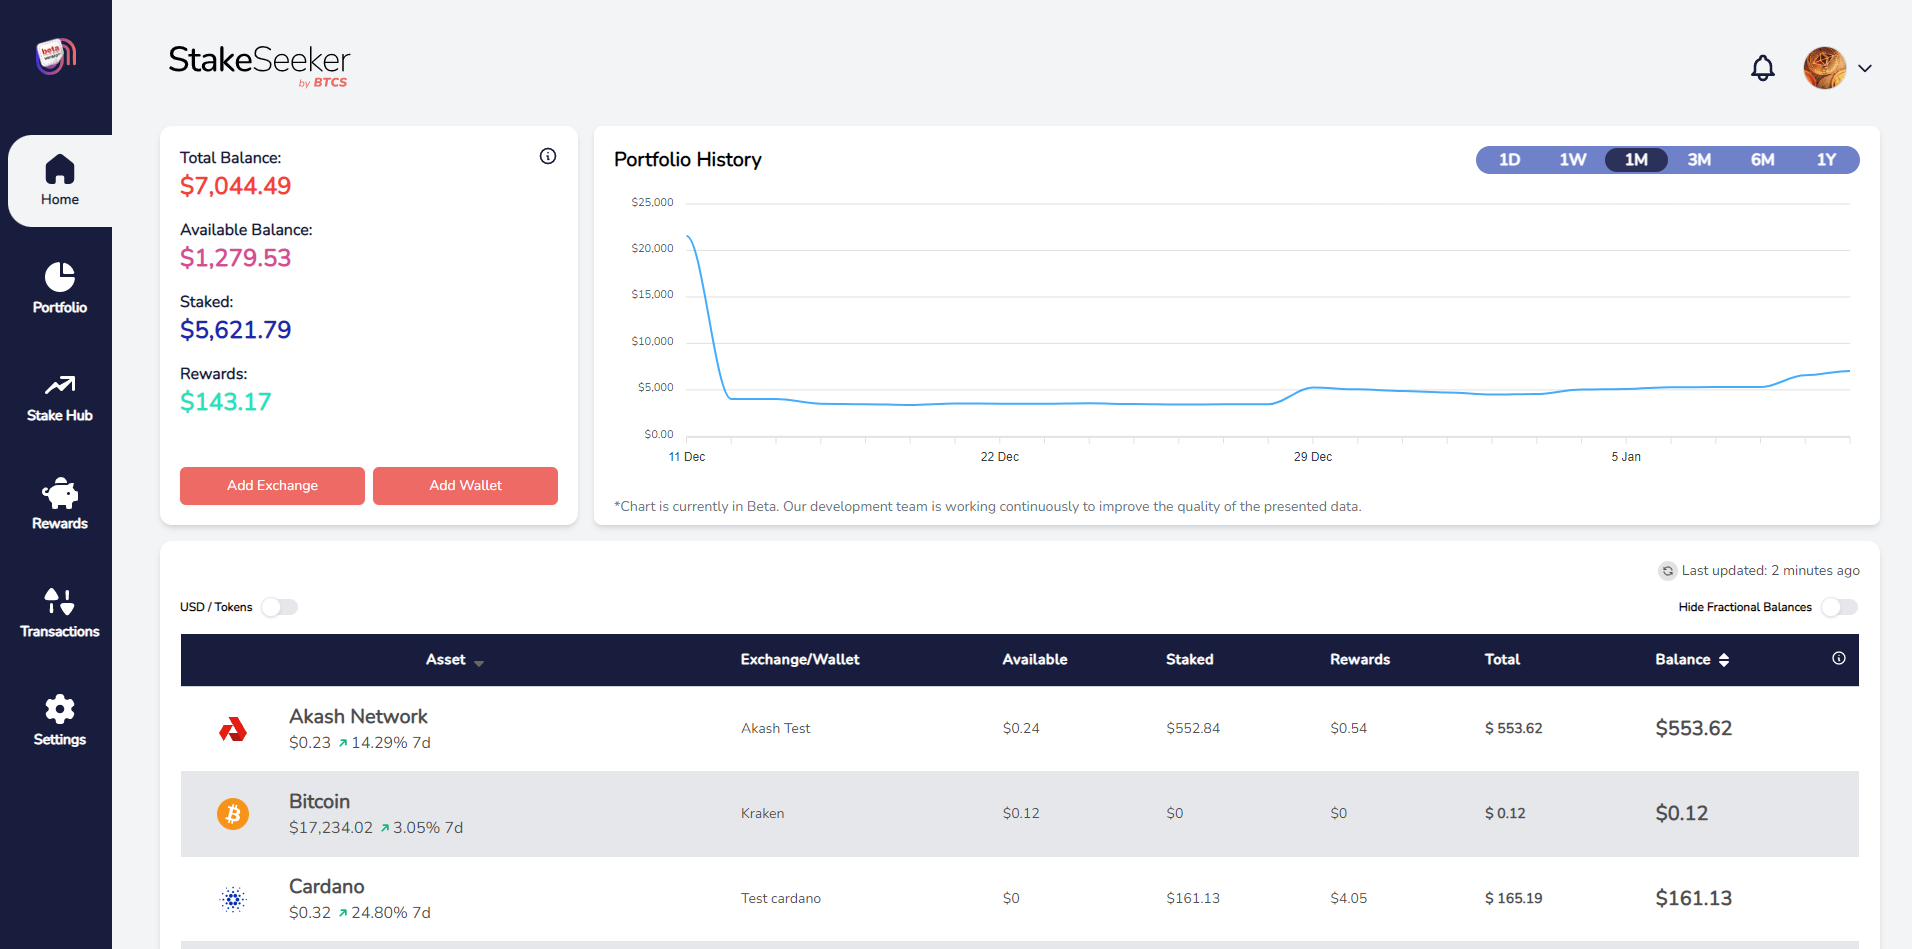1912x949 pixels.
Task: Click the Akash Network logo icon
Action: click(x=233, y=729)
